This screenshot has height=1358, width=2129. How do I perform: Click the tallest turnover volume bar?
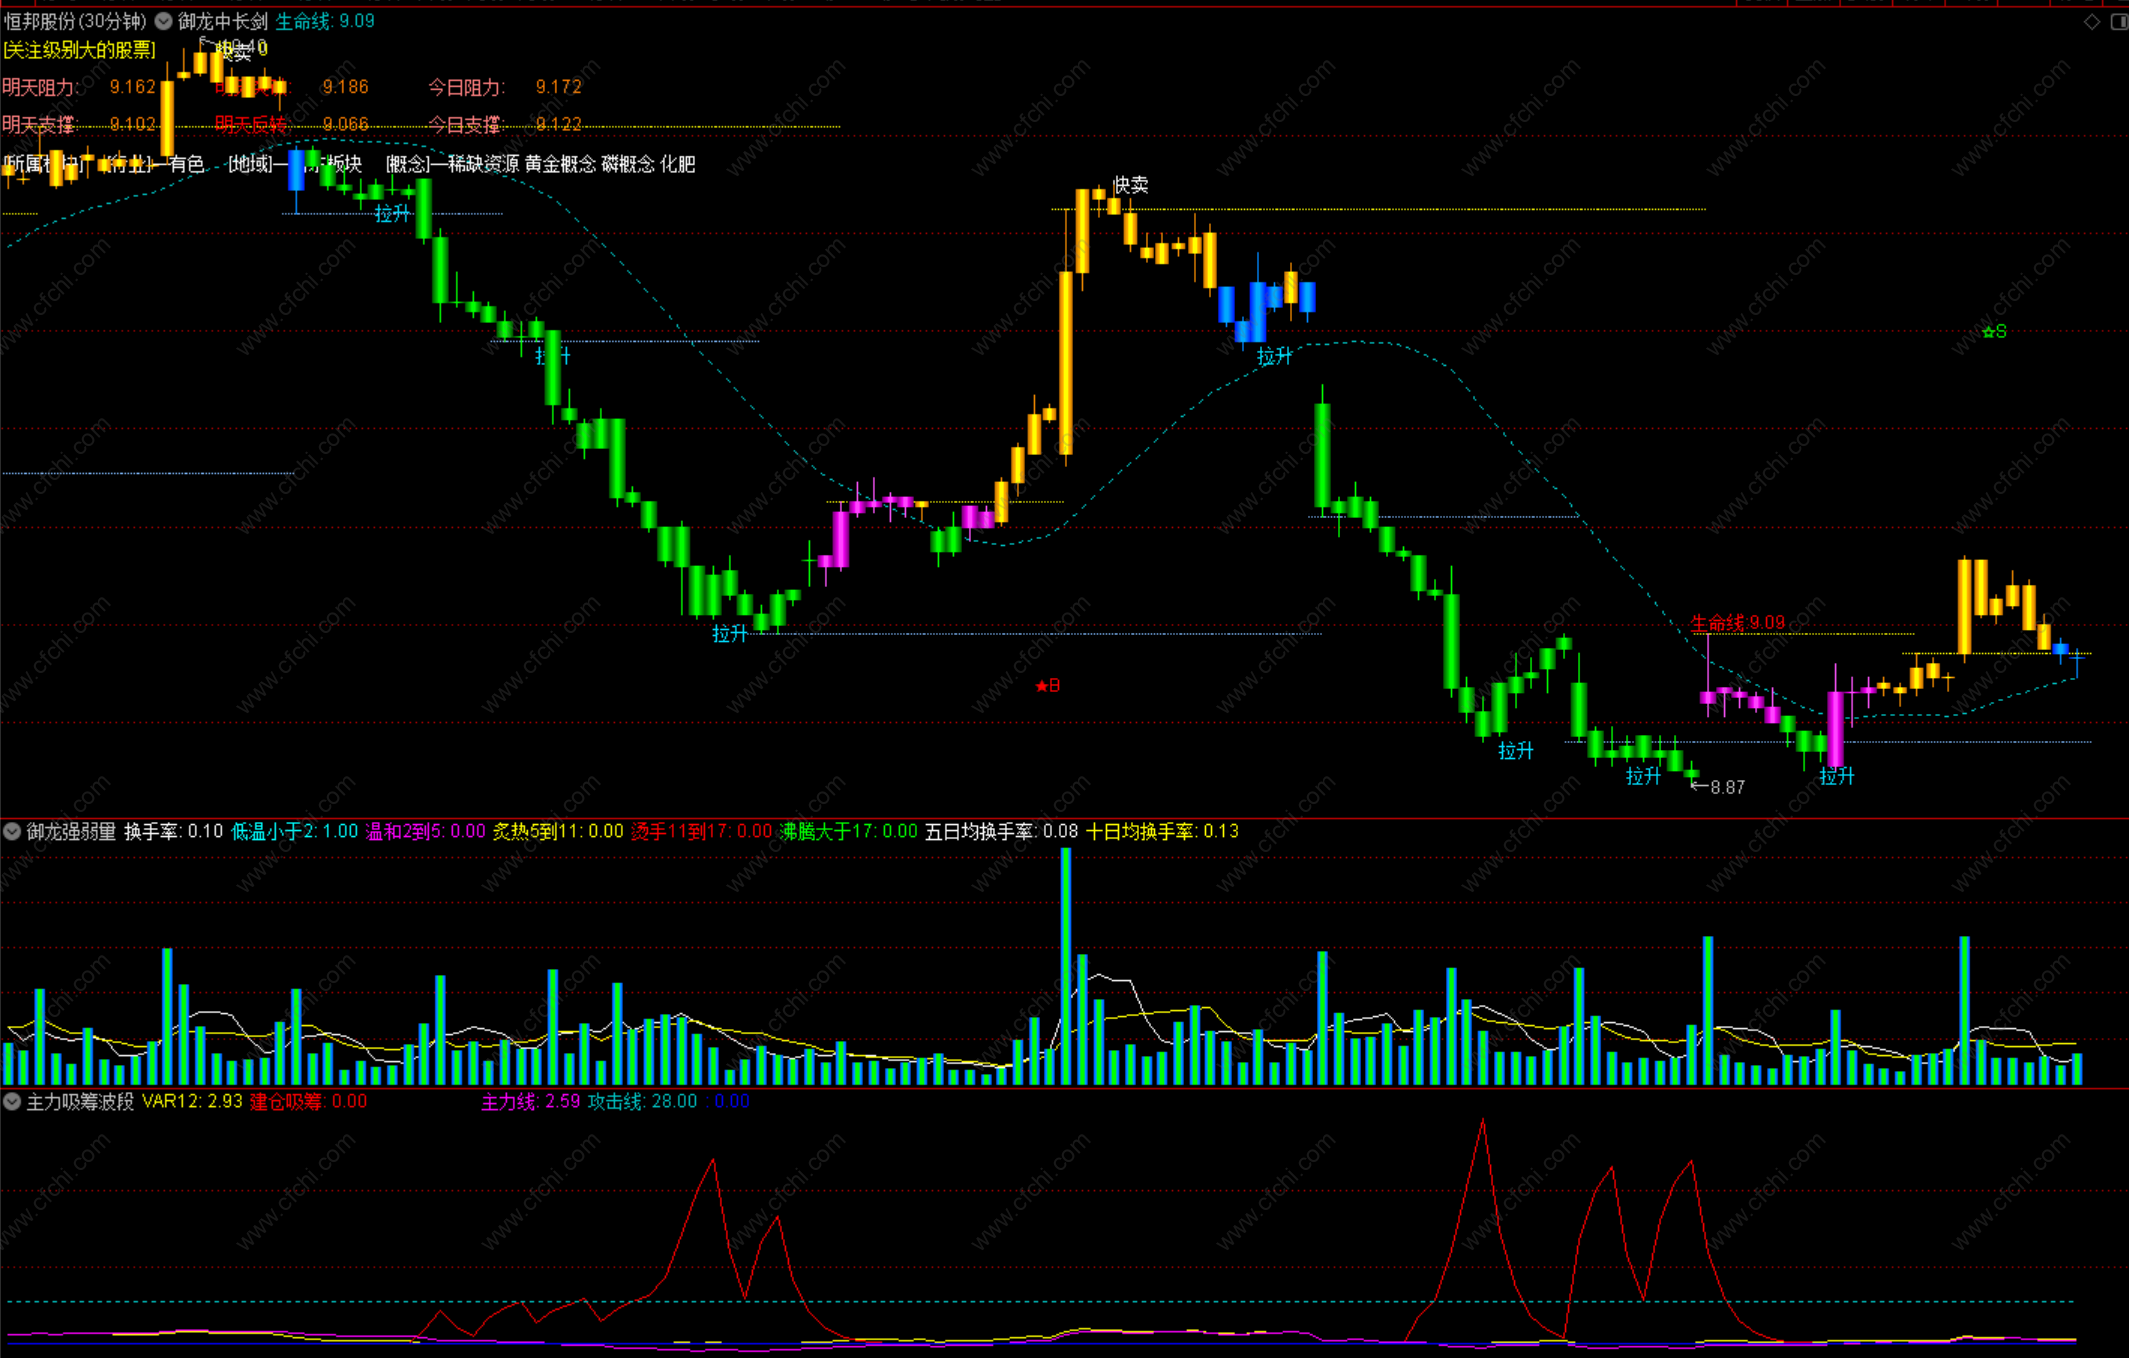click(x=1066, y=965)
